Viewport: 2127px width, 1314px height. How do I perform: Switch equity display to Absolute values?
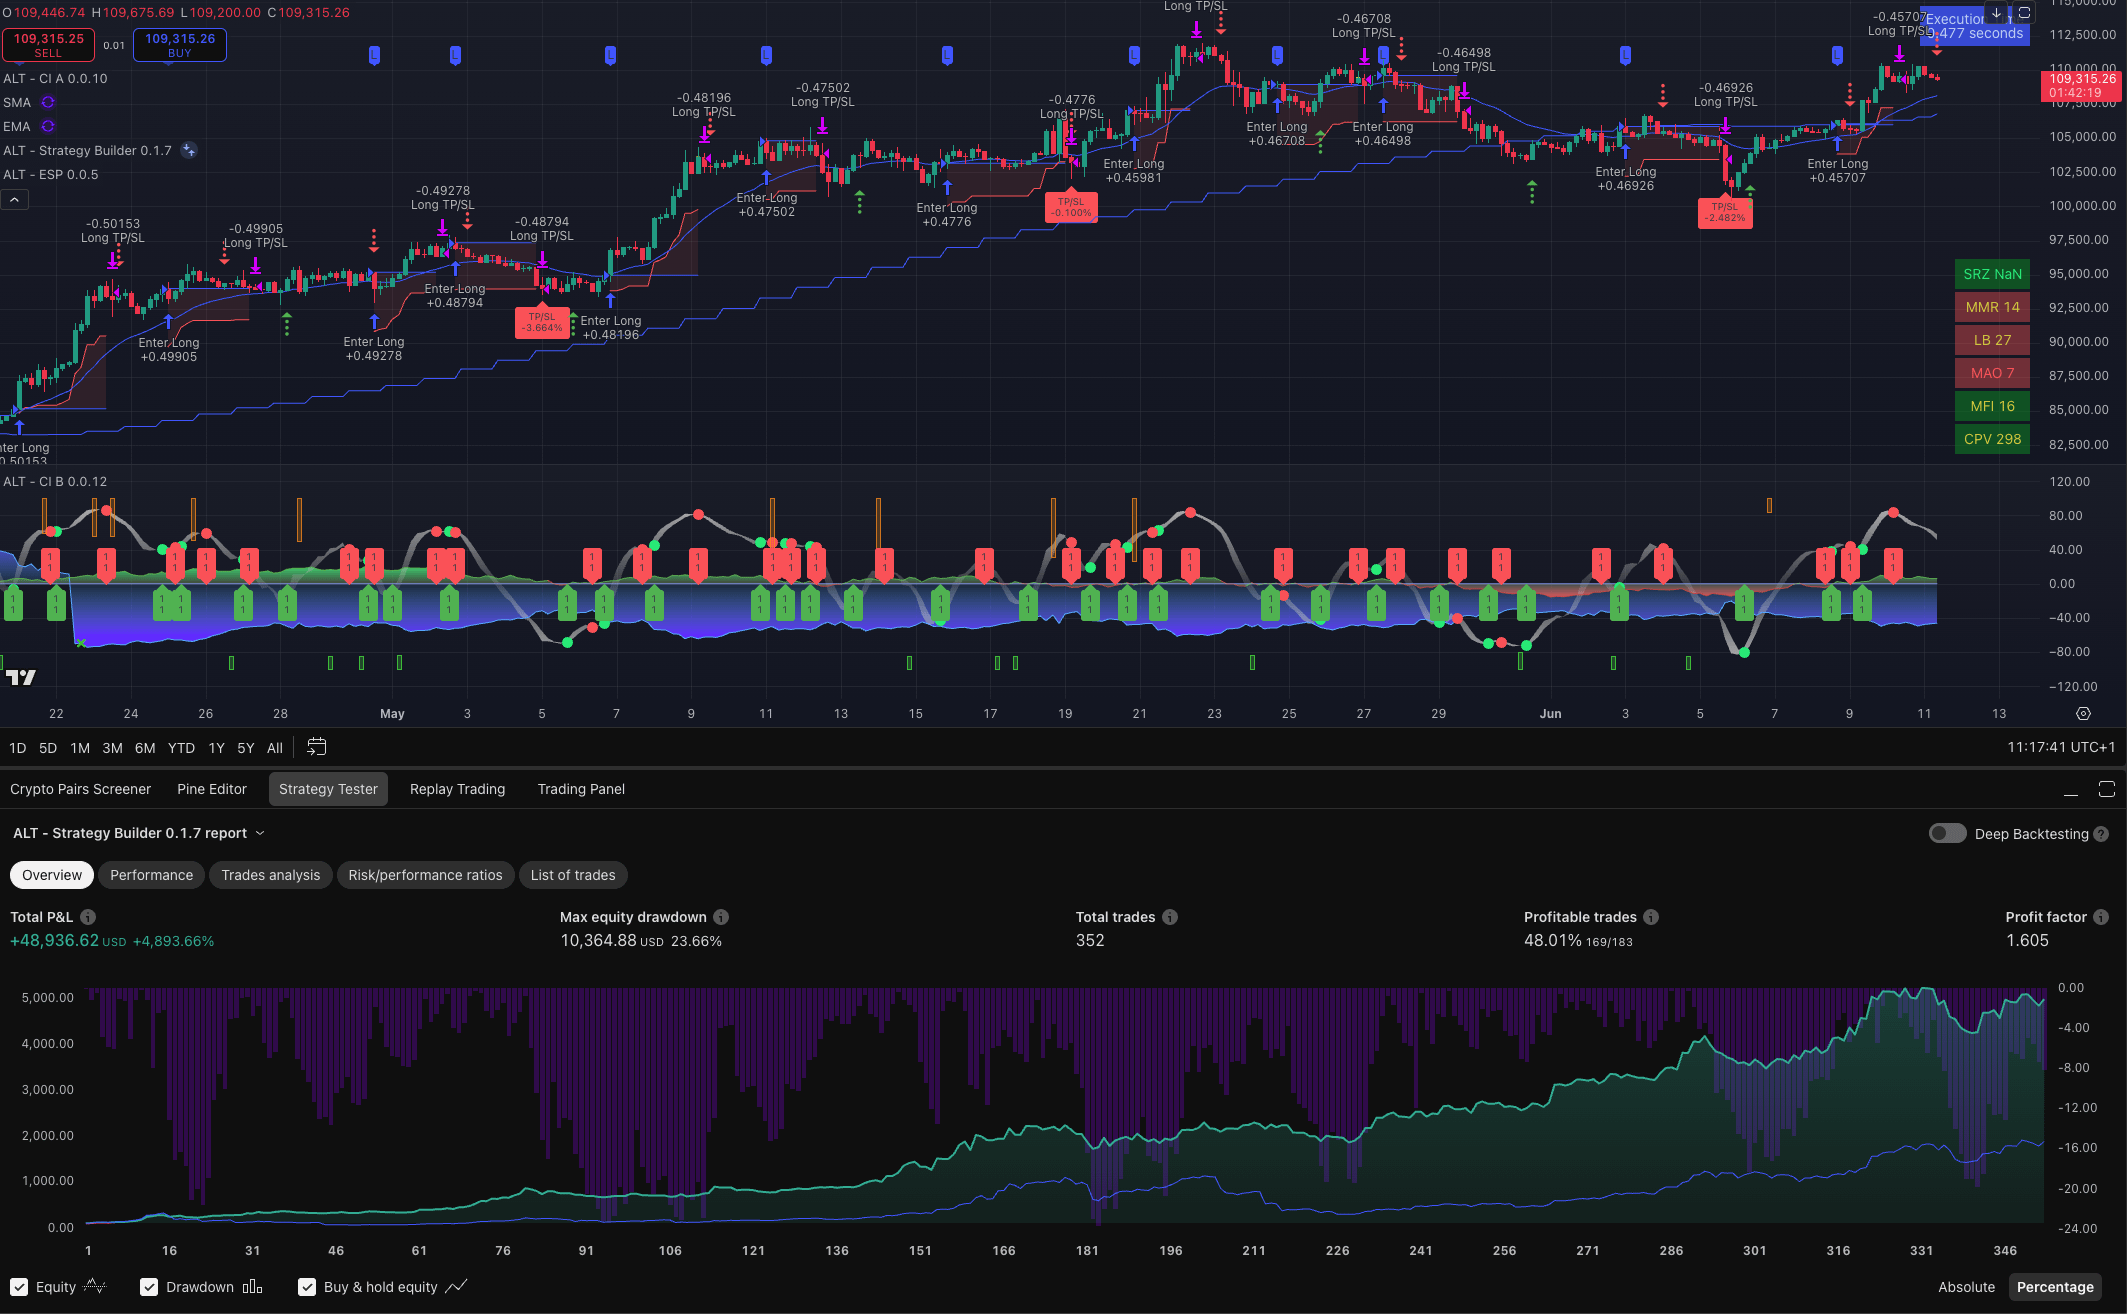coord(1966,1287)
